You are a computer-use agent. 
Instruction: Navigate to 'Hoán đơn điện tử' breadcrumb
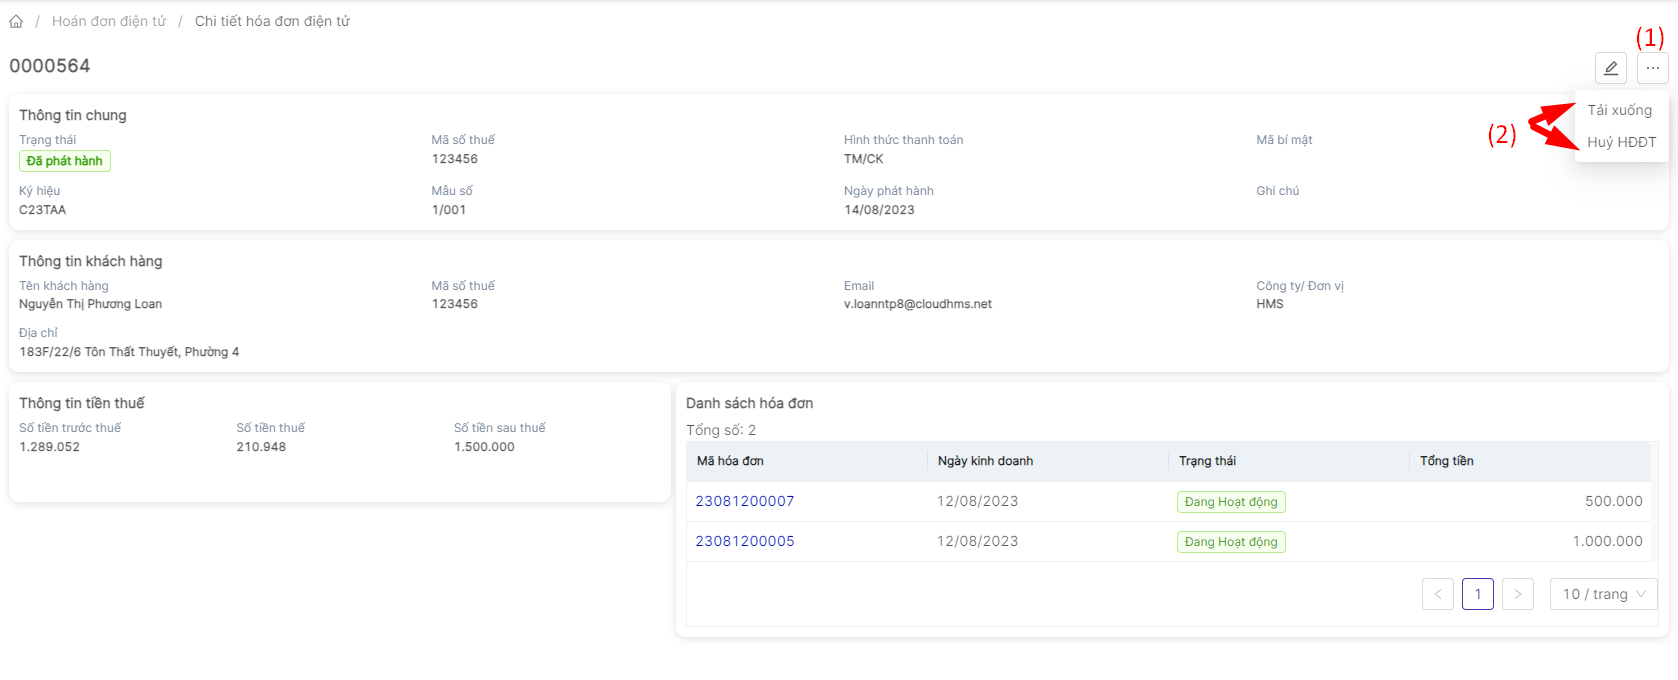coord(109,21)
